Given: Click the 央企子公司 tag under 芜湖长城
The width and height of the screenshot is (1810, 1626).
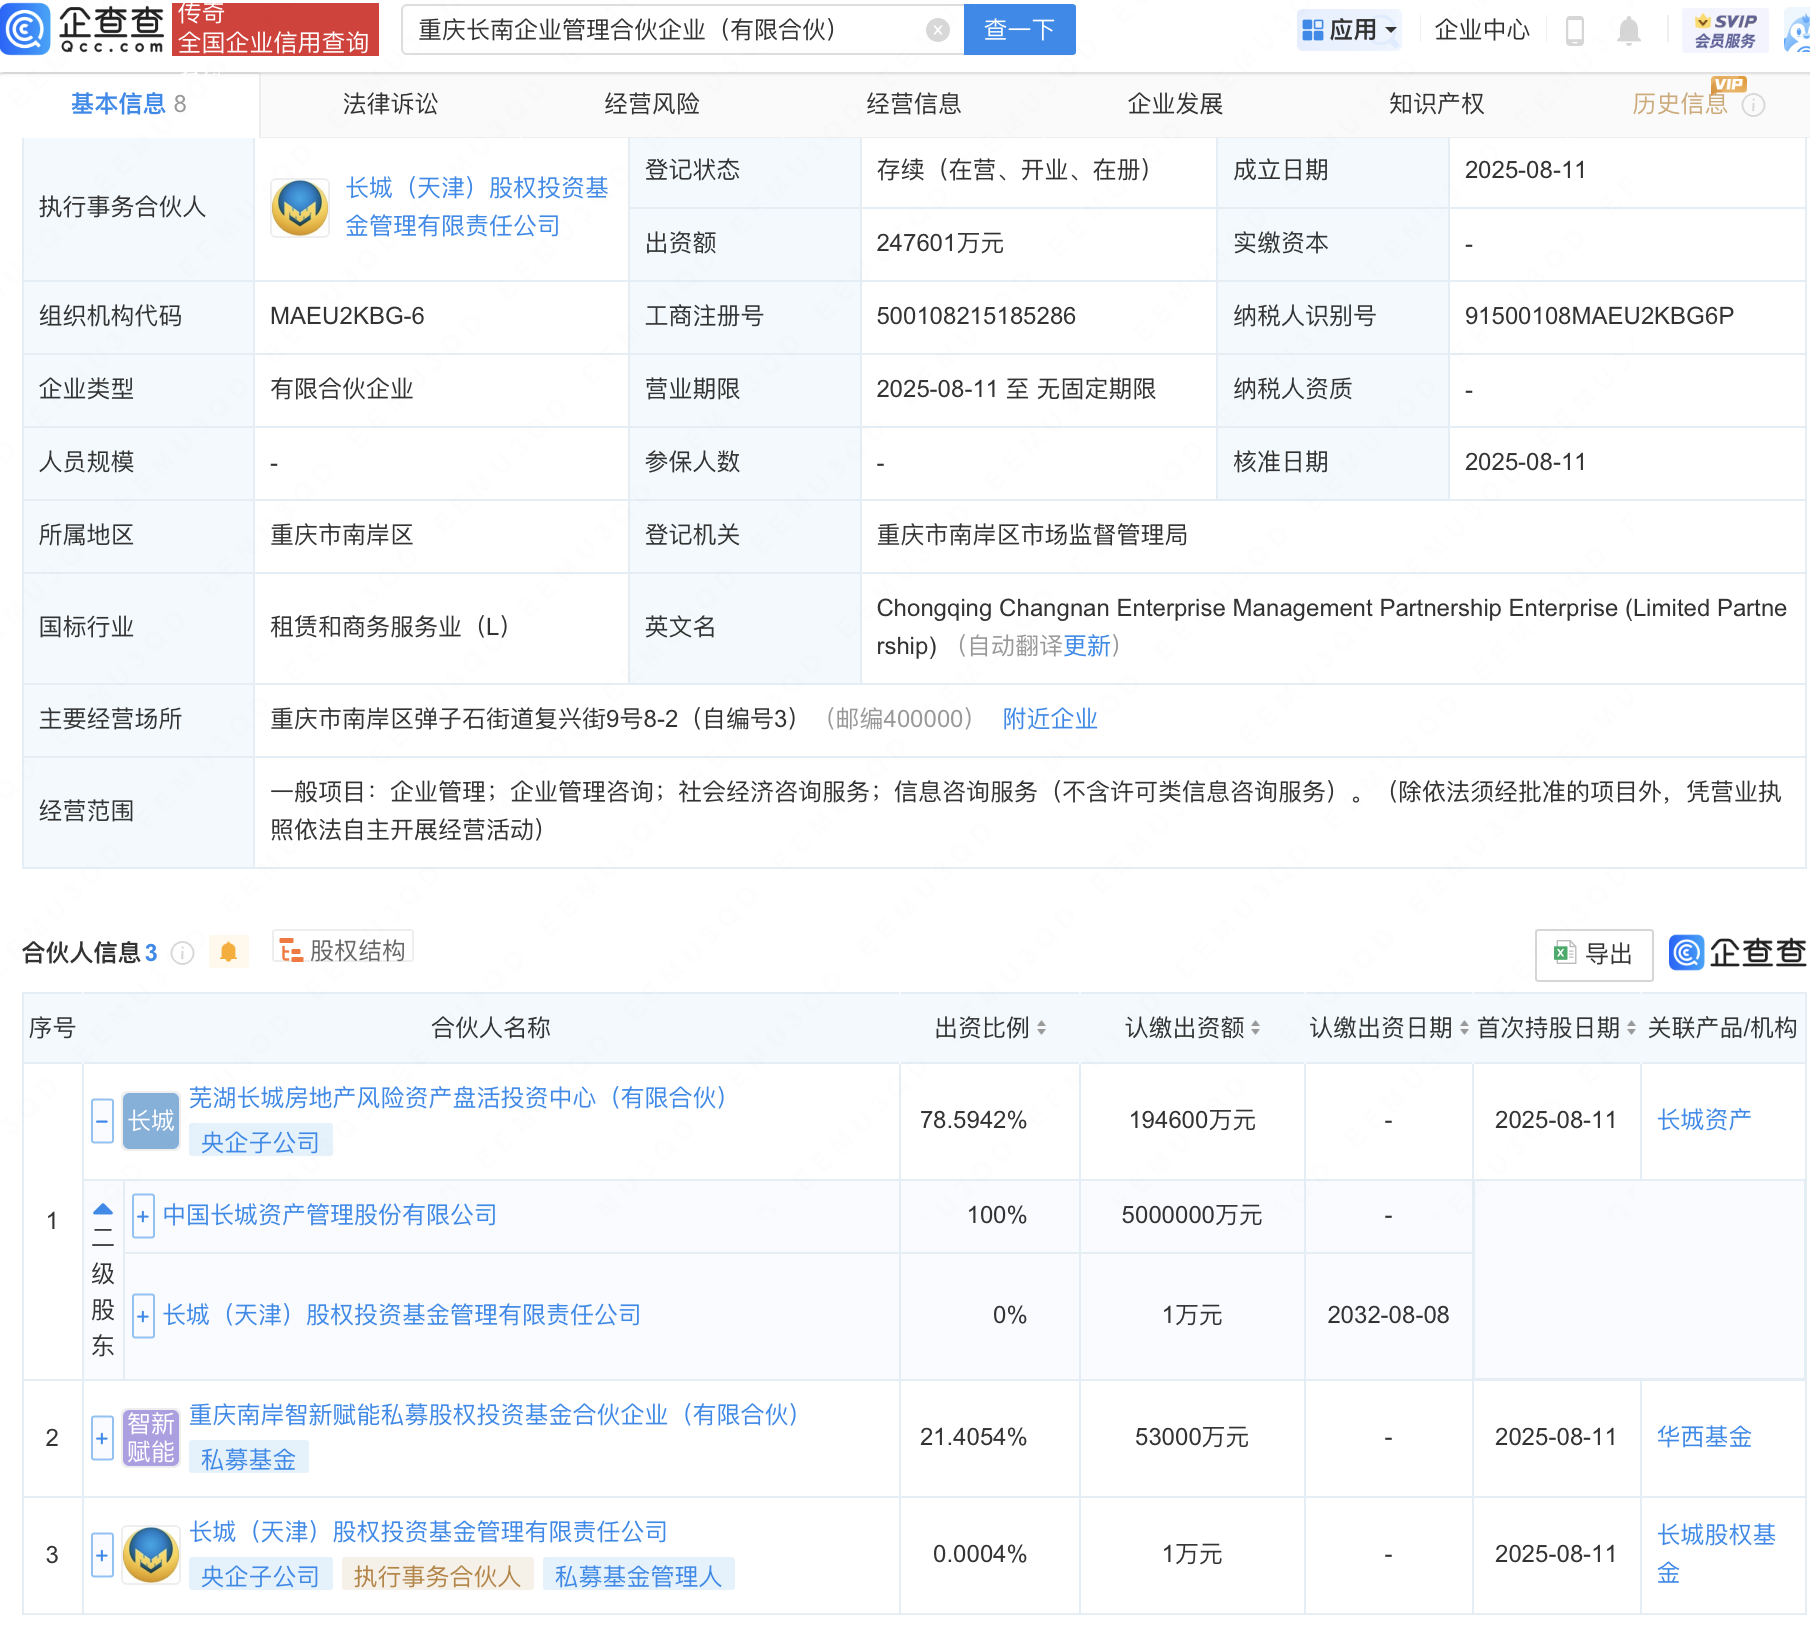Looking at the screenshot, I should [x=260, y=1142].
